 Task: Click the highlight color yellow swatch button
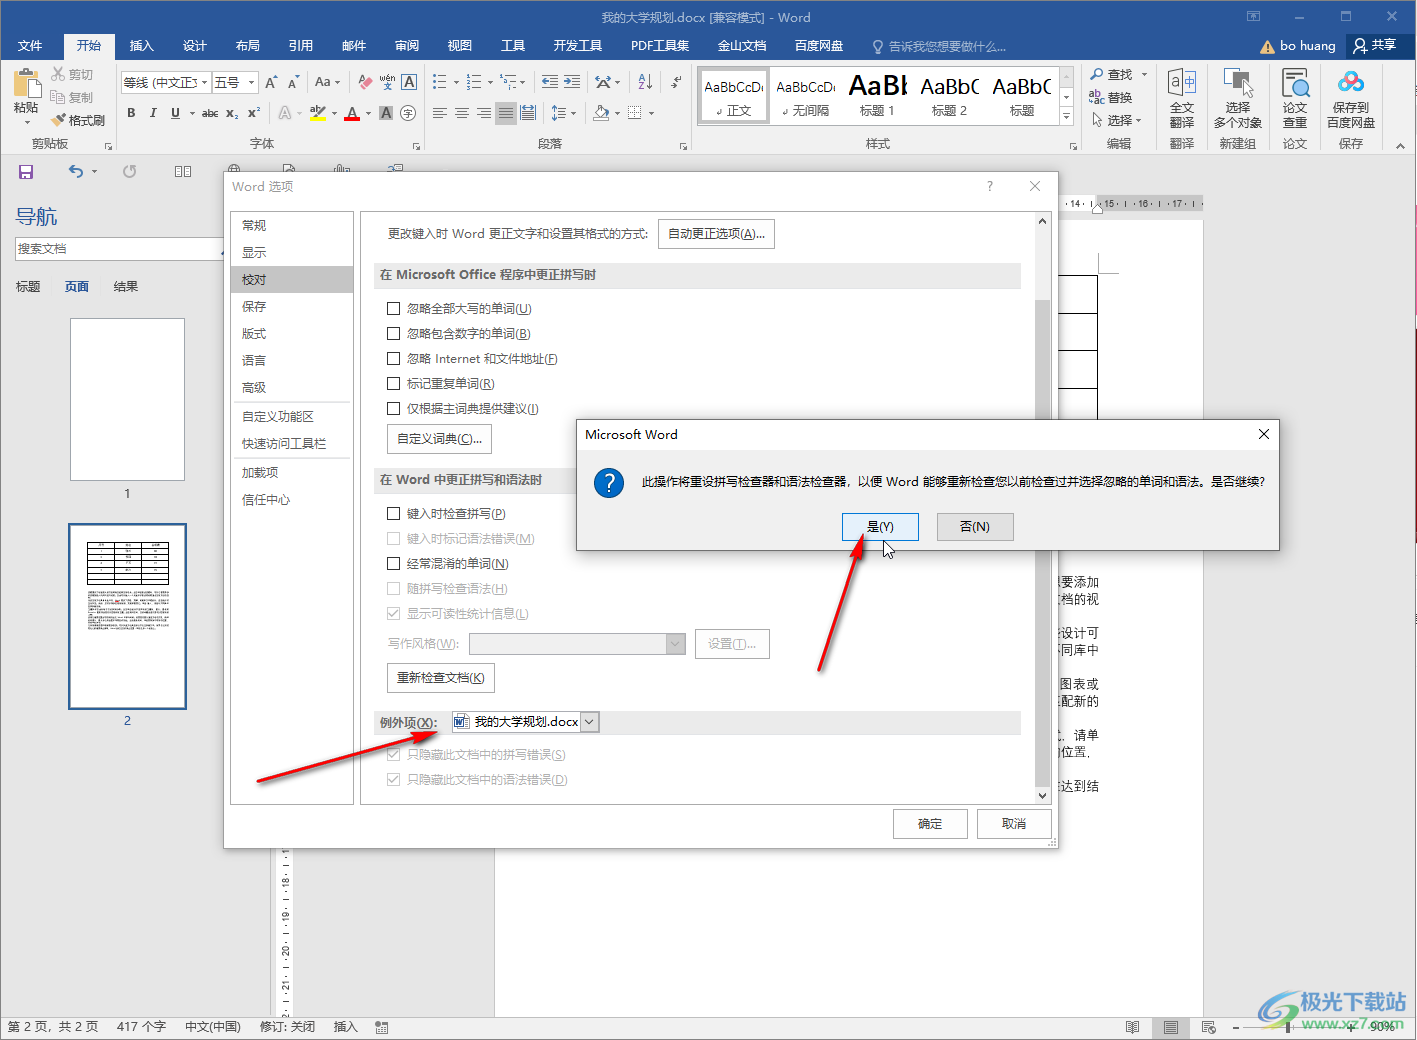point(318,113)
